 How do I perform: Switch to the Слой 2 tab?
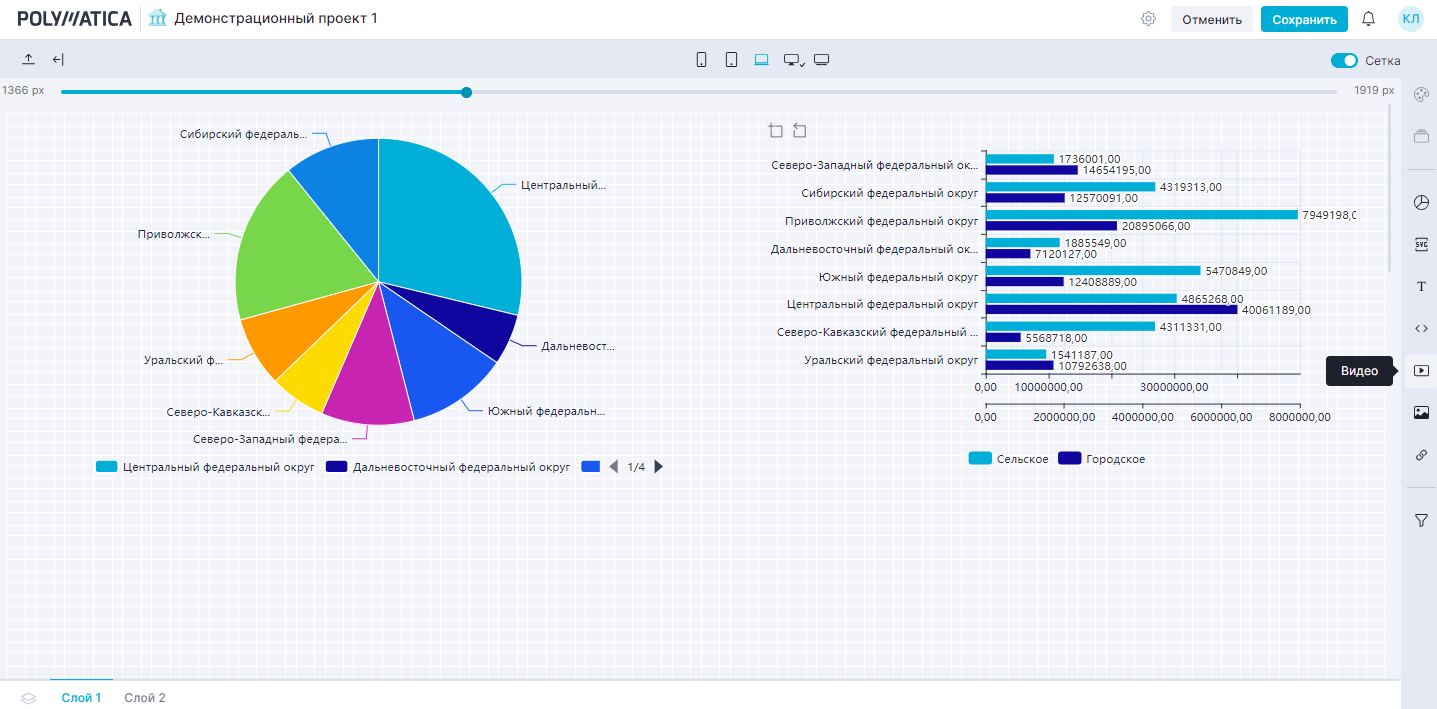(145, 698)
